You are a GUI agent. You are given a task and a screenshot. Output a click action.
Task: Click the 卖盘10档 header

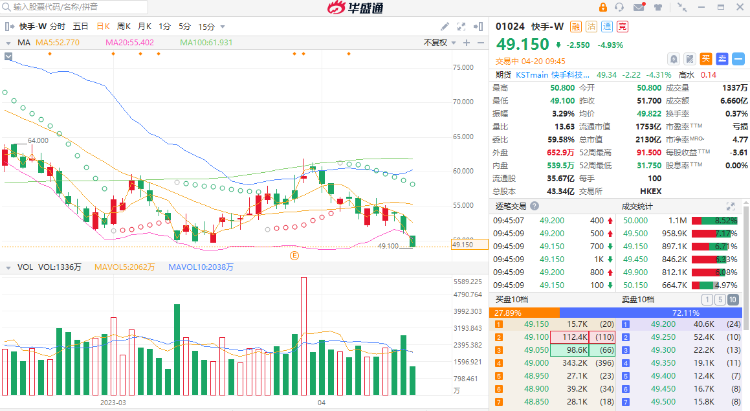[638, 300]
